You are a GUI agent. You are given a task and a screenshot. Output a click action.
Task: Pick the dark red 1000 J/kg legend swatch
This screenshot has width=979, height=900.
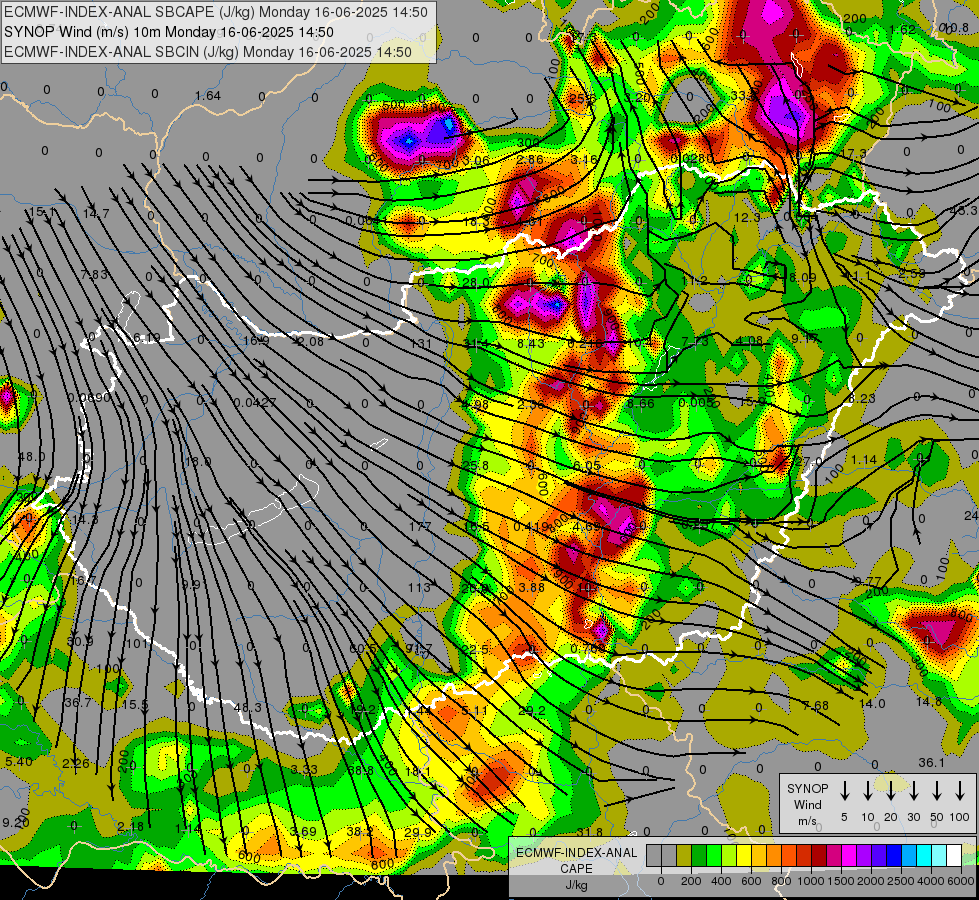pyautogui.click(x=820, y=855)
